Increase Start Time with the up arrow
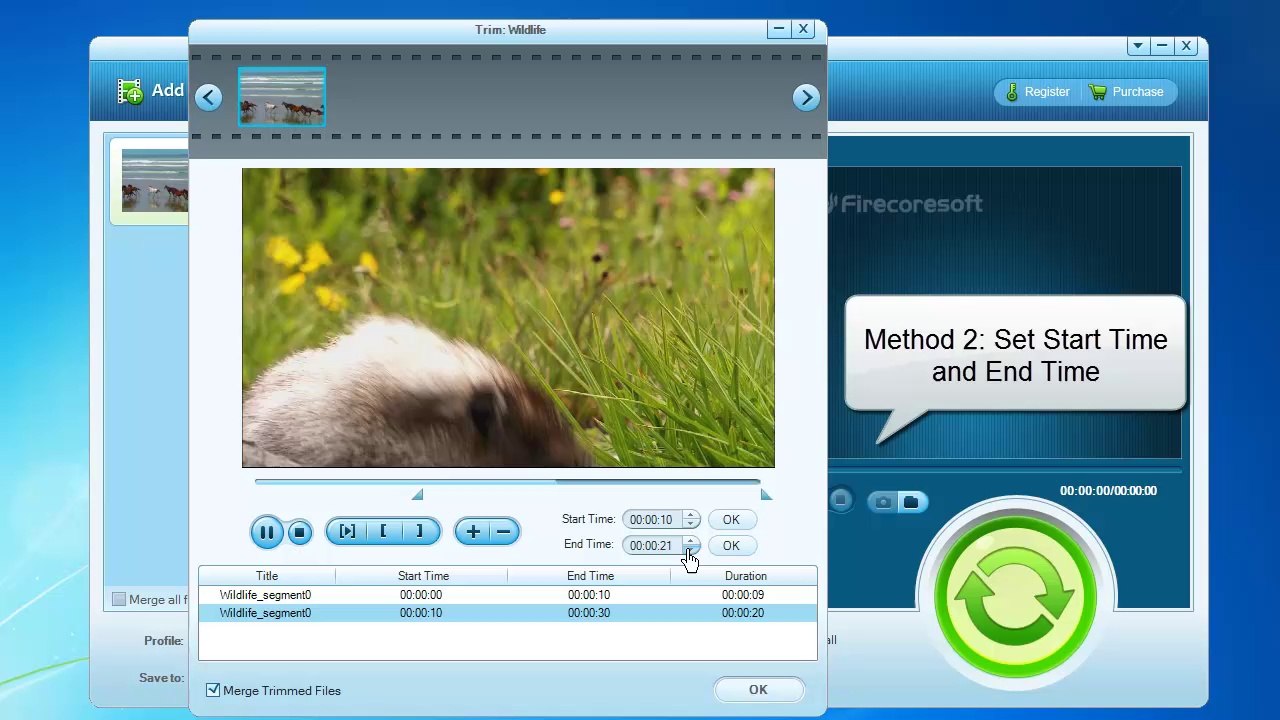 coord(690,515)
